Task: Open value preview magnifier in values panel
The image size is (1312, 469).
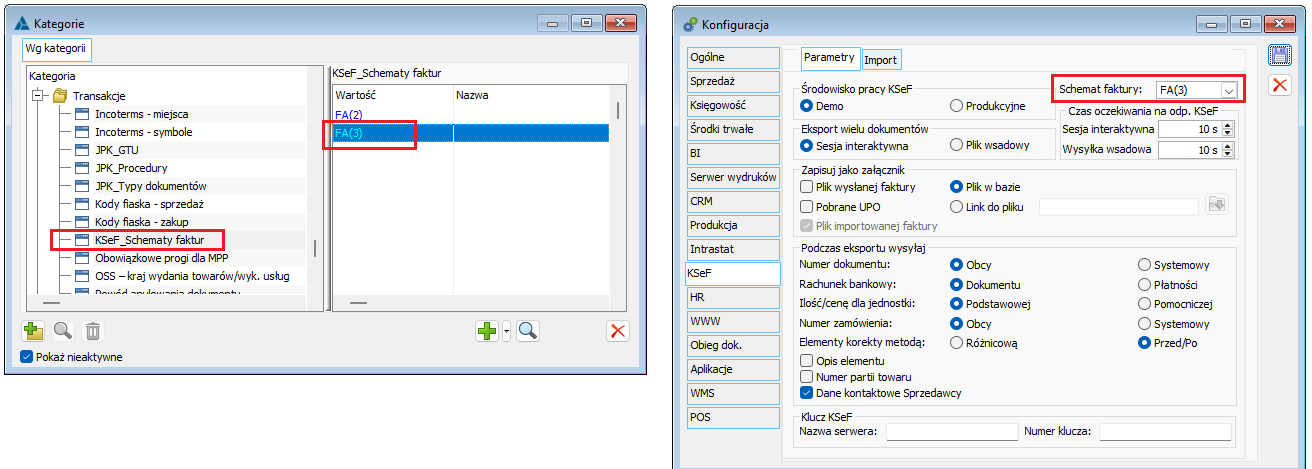Action: tap(528, 330)
